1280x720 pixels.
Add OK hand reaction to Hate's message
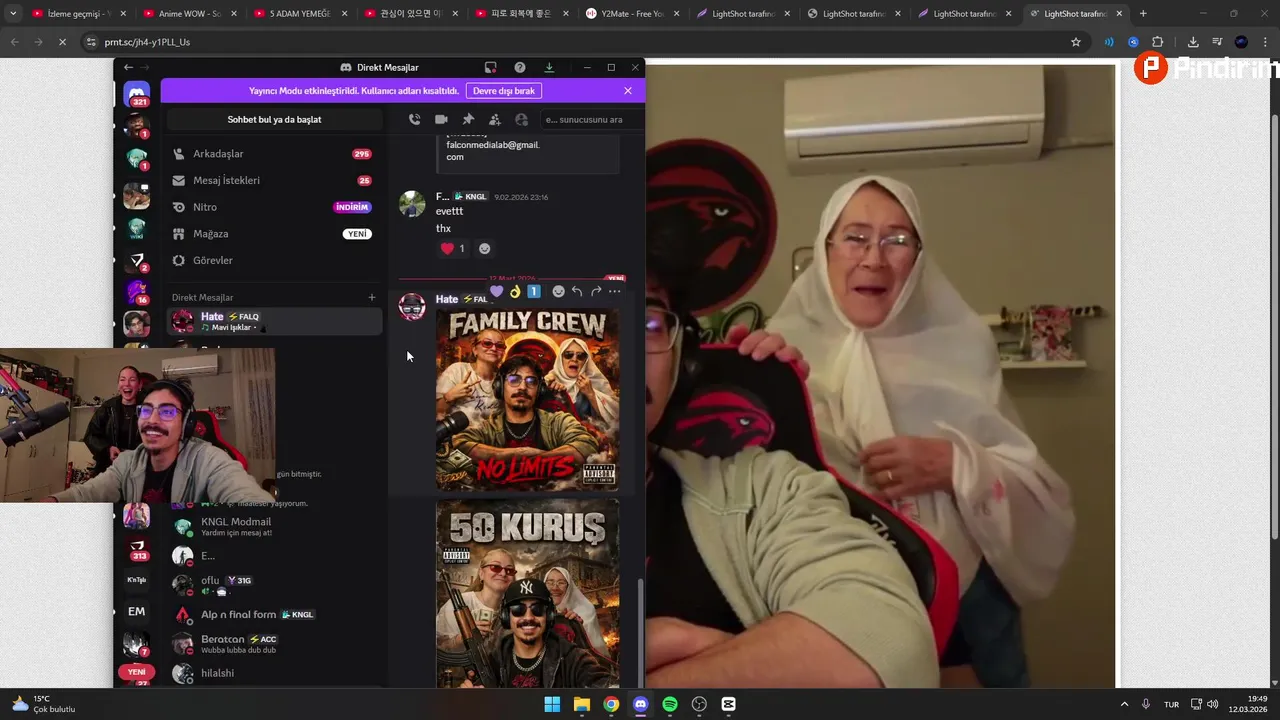(515, 291)
